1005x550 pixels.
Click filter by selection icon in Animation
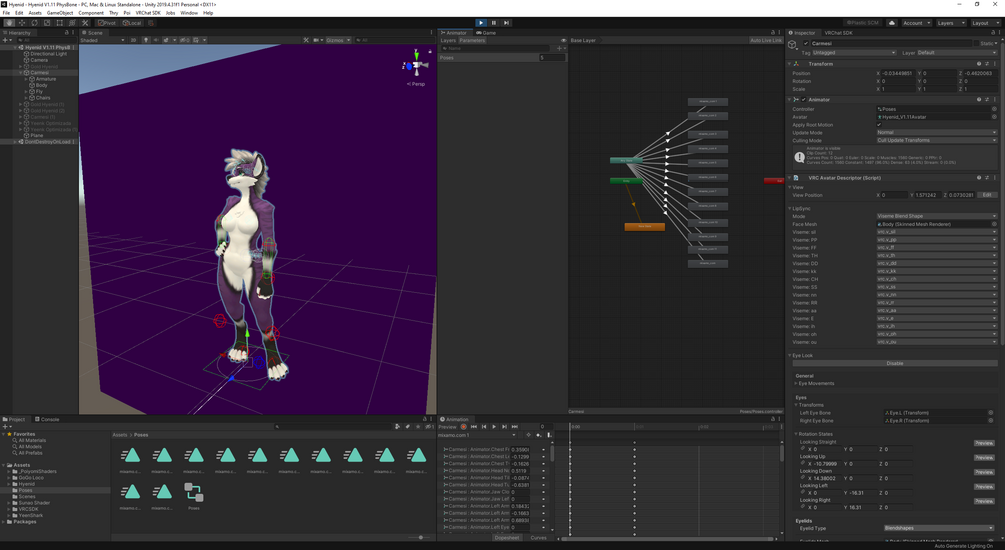pos(529,435)
